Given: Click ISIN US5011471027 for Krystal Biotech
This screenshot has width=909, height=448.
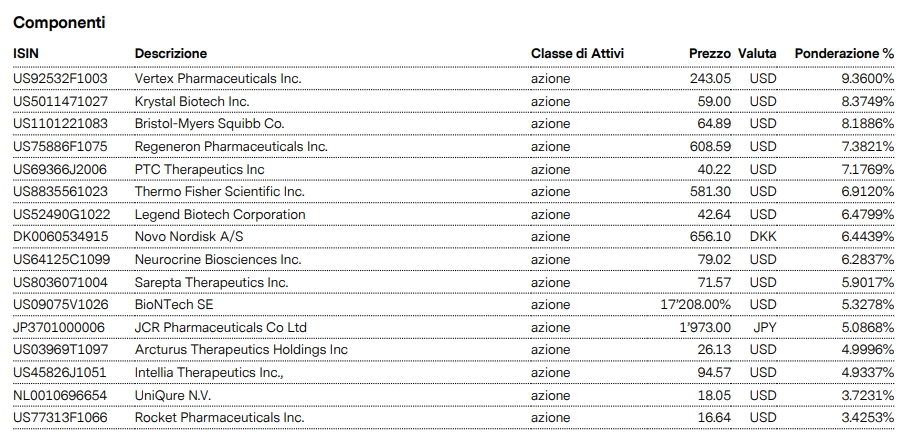Looking at the screenshot, I should coord(61,101).
